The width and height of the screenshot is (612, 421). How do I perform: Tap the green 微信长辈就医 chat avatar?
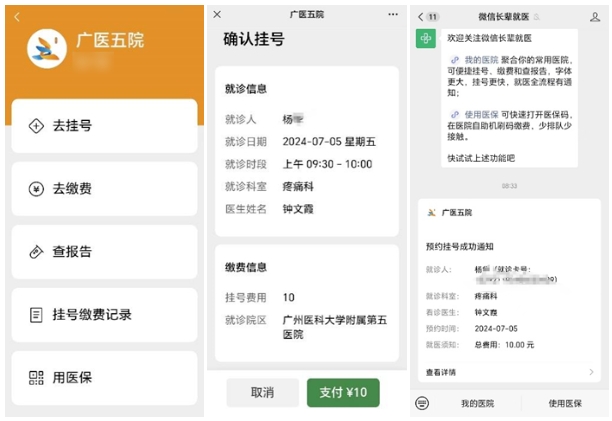(427, 38)
